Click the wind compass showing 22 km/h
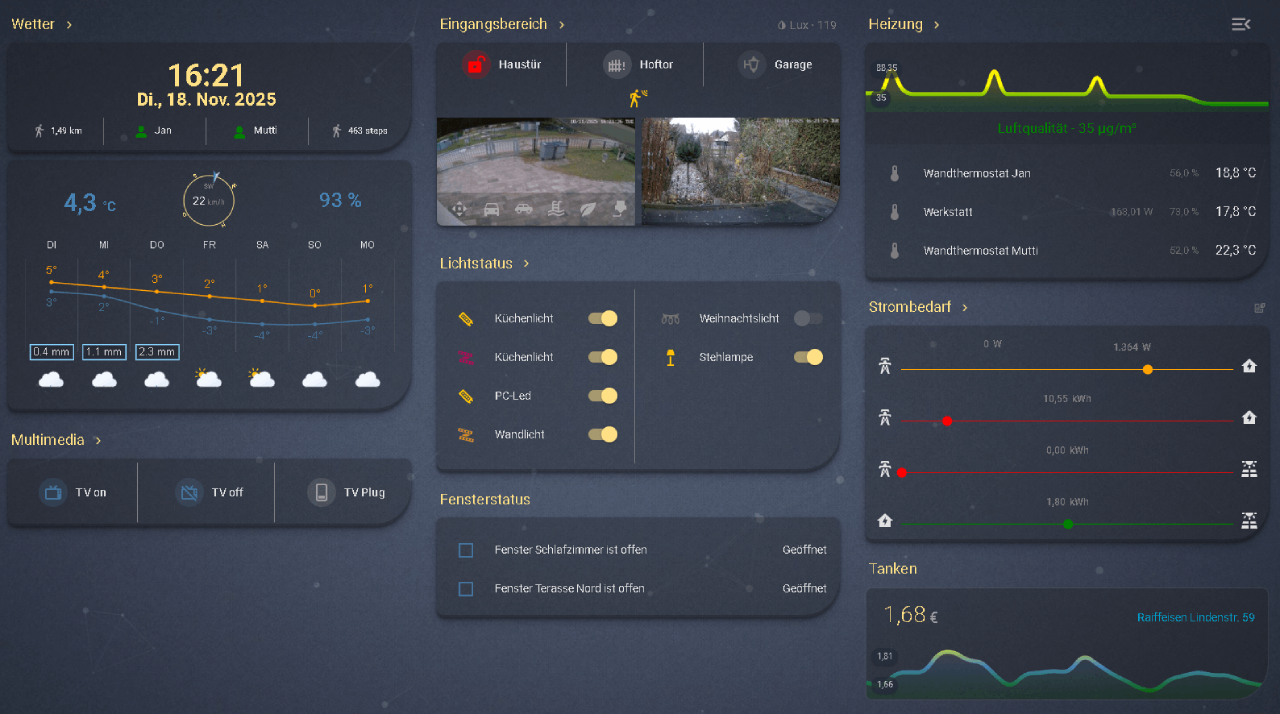 (x=210, y=198)
